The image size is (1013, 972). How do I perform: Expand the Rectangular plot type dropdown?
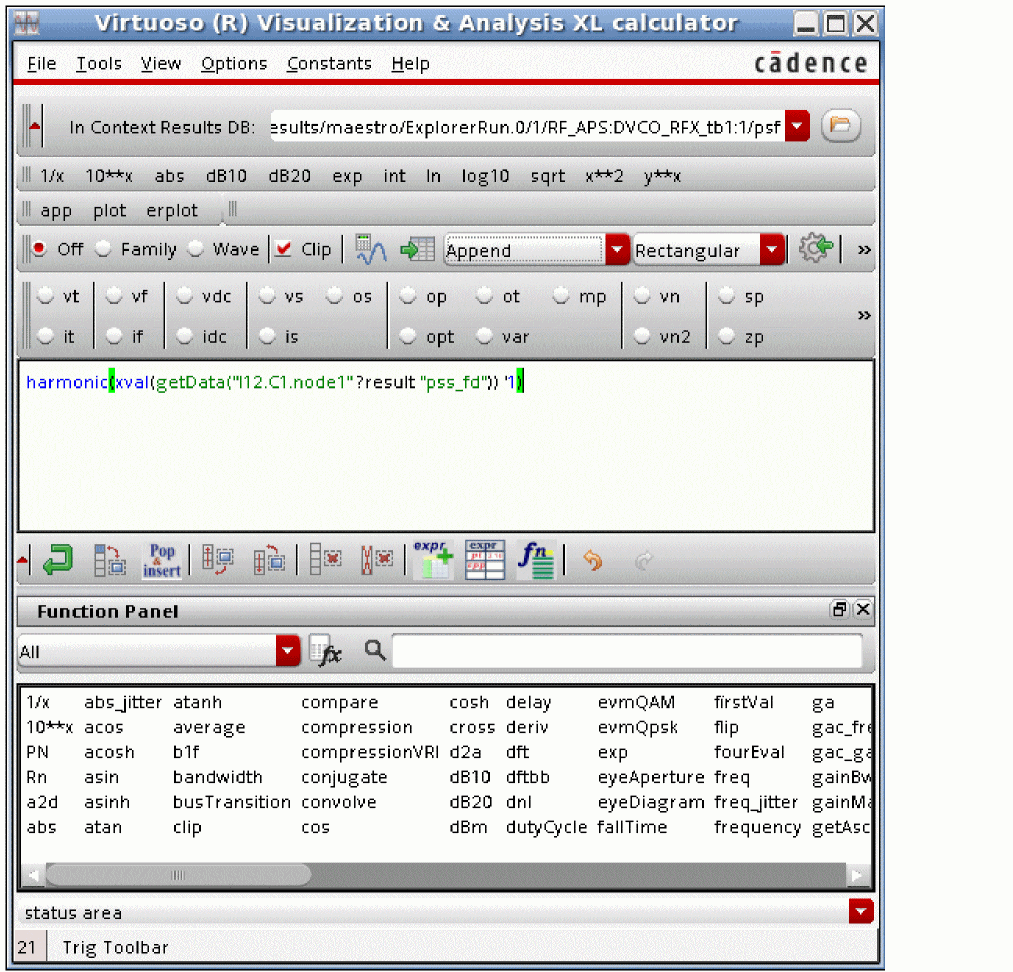pos(772,250)
